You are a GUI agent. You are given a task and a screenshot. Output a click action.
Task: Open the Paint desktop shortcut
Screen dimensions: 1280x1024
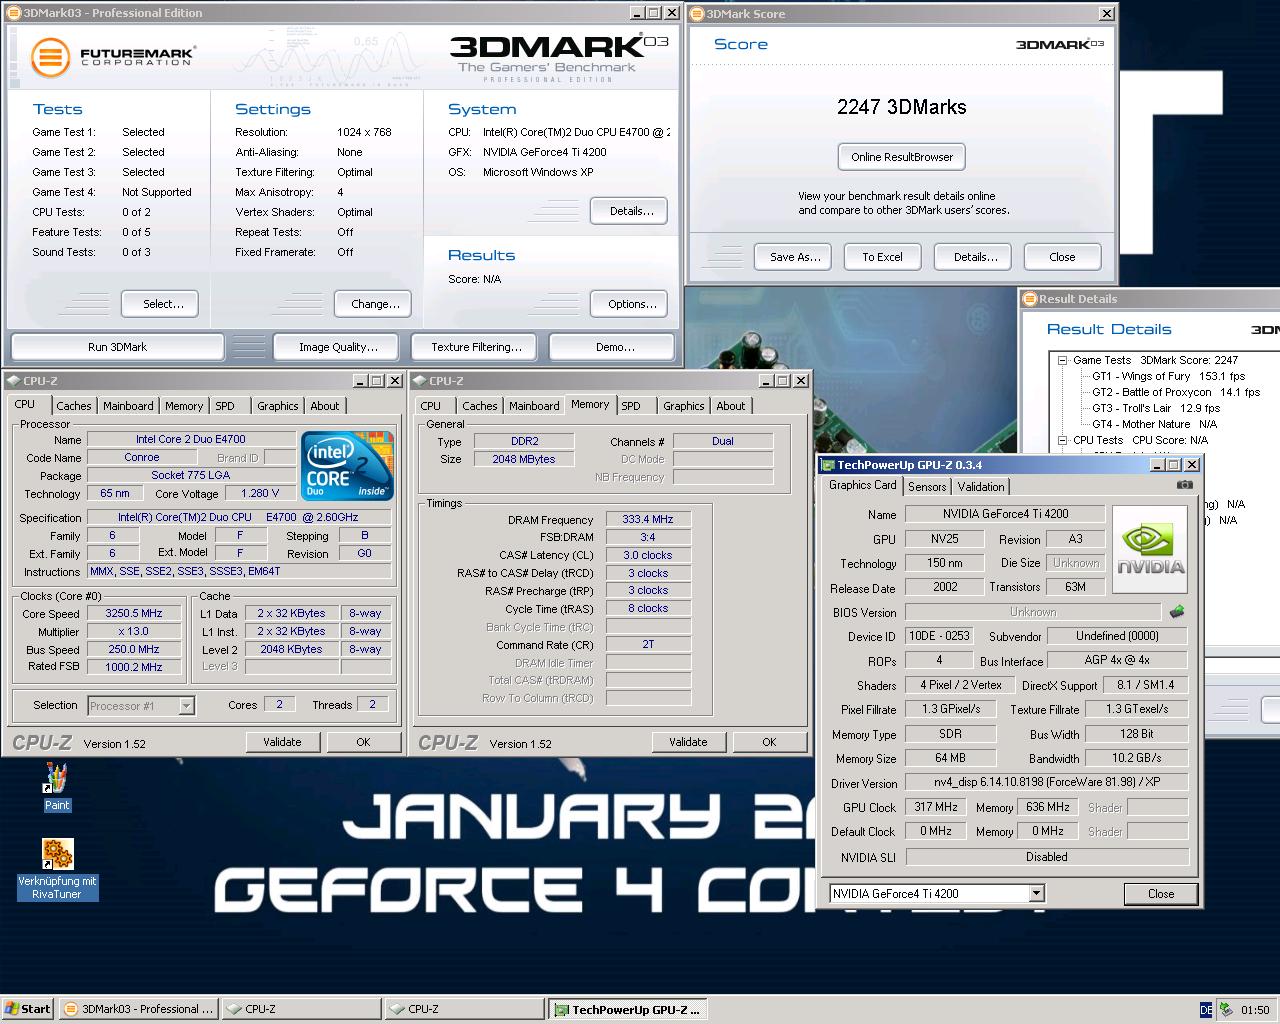click(57, 787)
